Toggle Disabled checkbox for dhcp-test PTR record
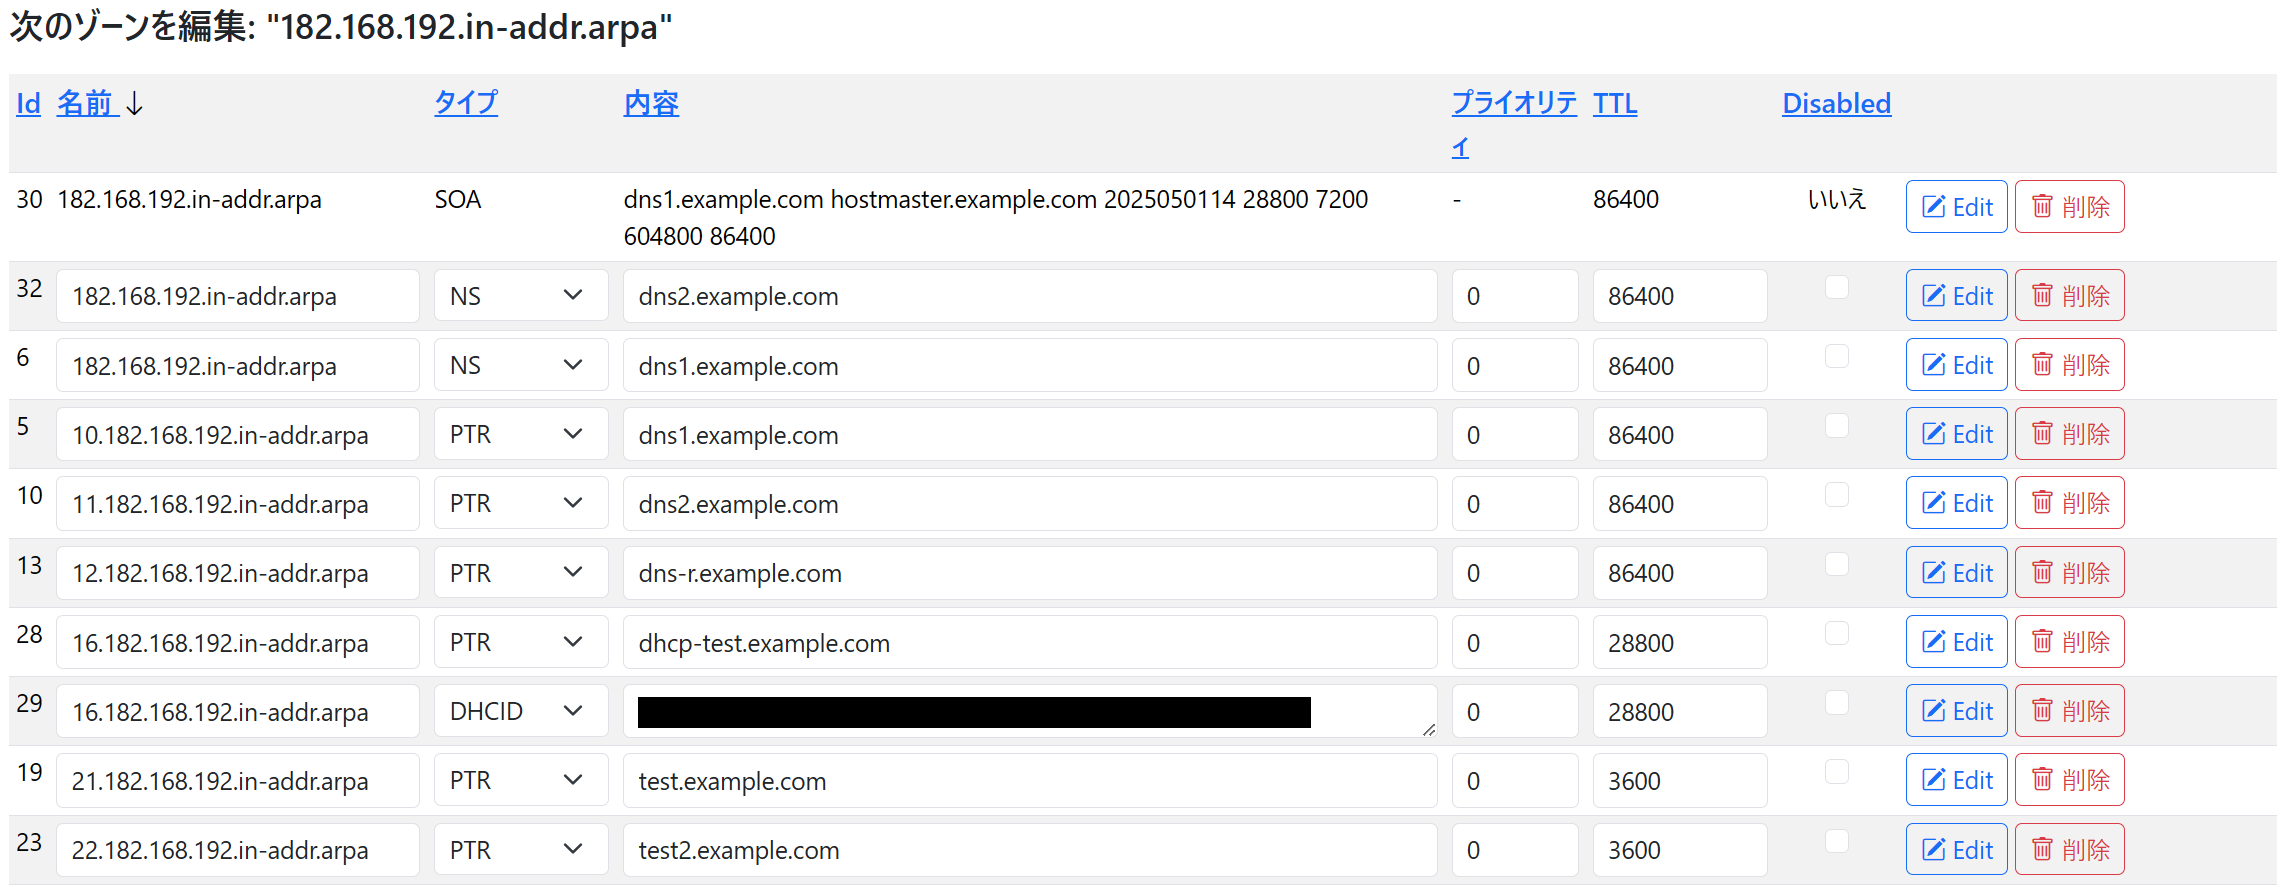This screenshot has width=2281, height=887. point(1836,633)
